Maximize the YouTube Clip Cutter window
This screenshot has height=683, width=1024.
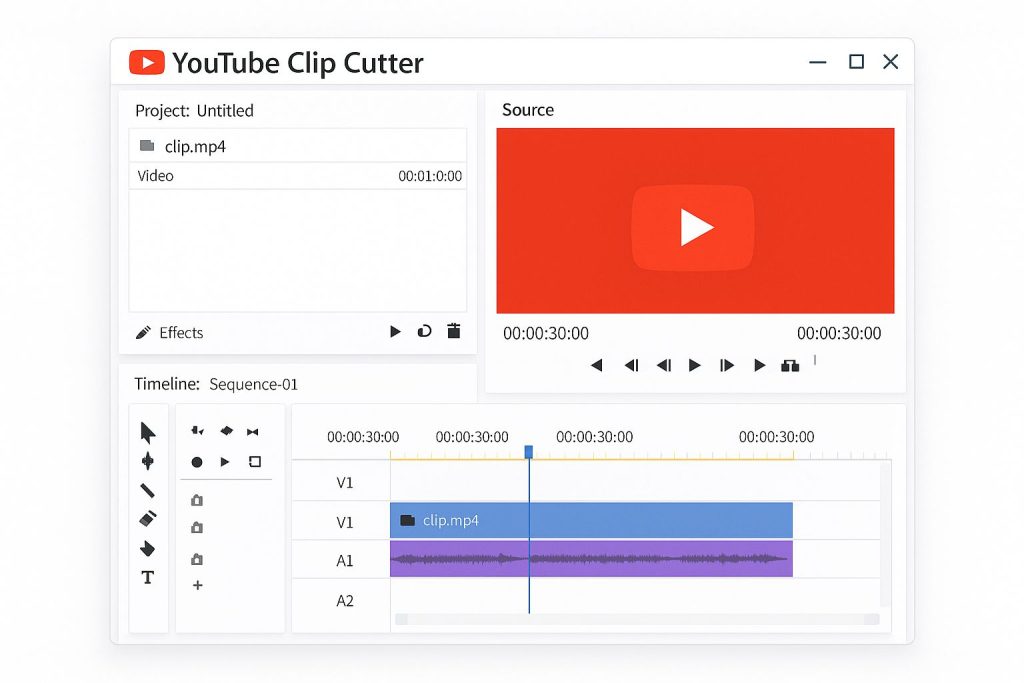pyautogui.click(x=856, y=61)
